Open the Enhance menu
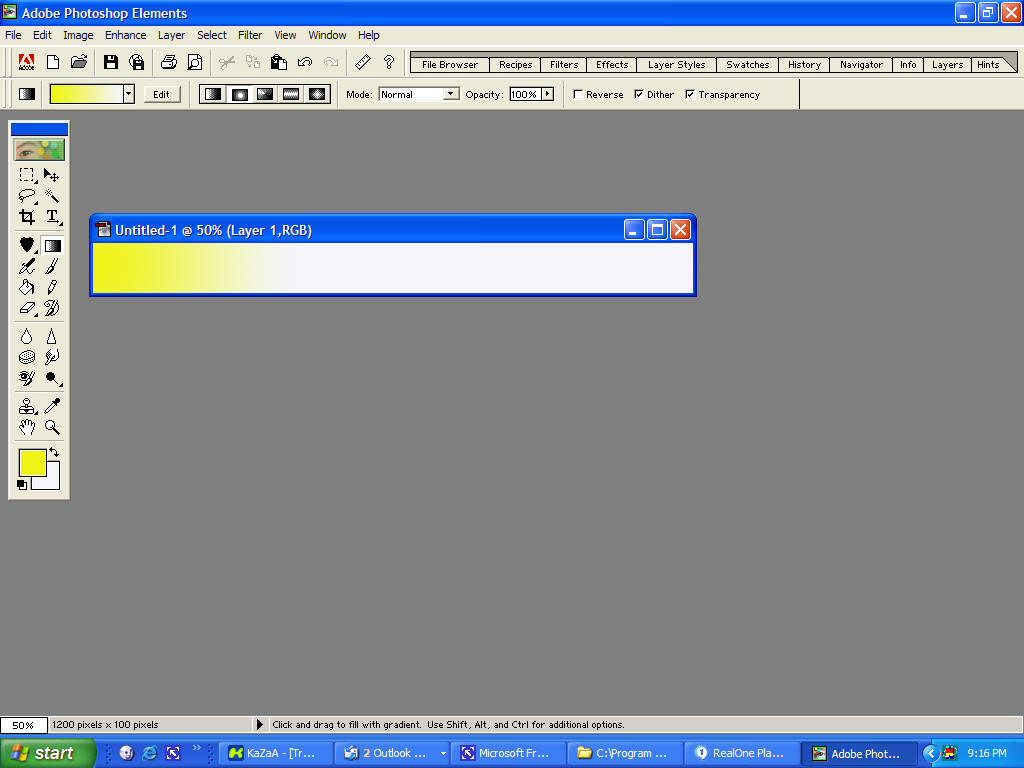The height and width of the screenshot is (768, 1024). tap(125, 35)
